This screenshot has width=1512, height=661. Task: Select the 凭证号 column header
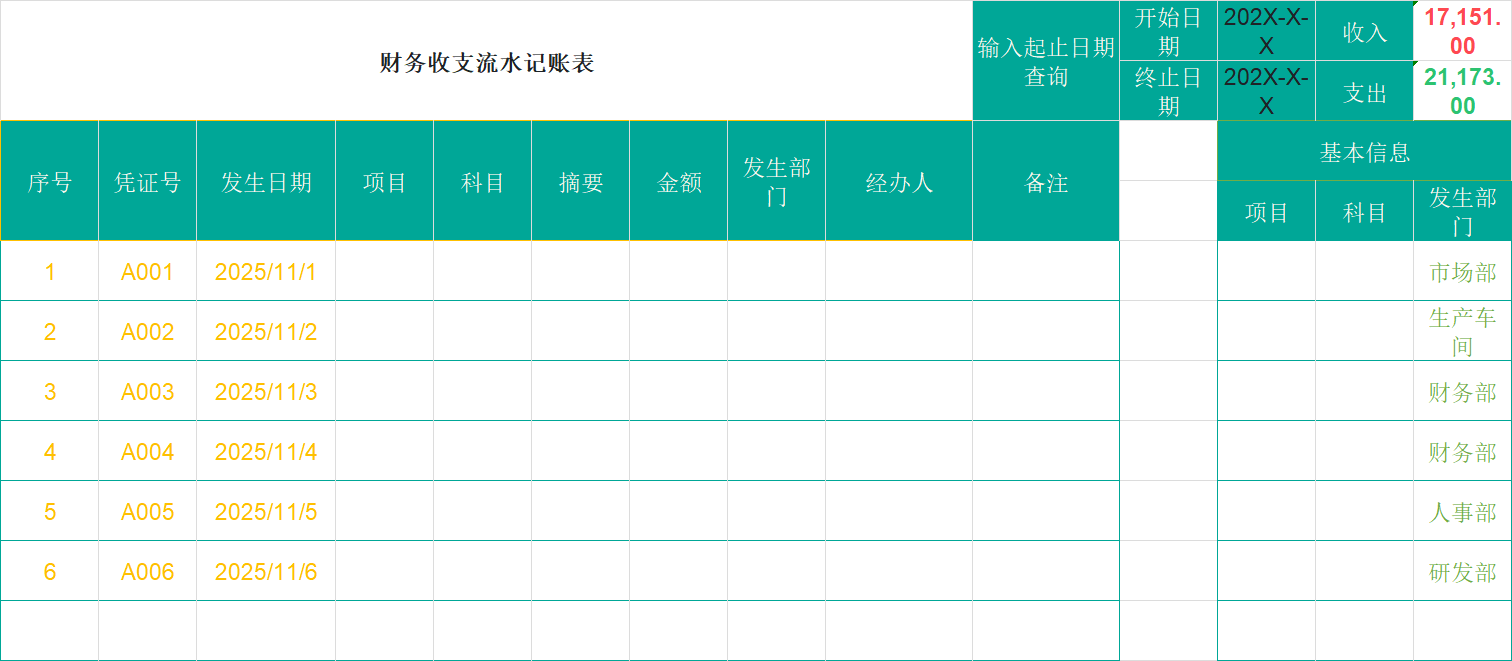[x=146, y=182]
